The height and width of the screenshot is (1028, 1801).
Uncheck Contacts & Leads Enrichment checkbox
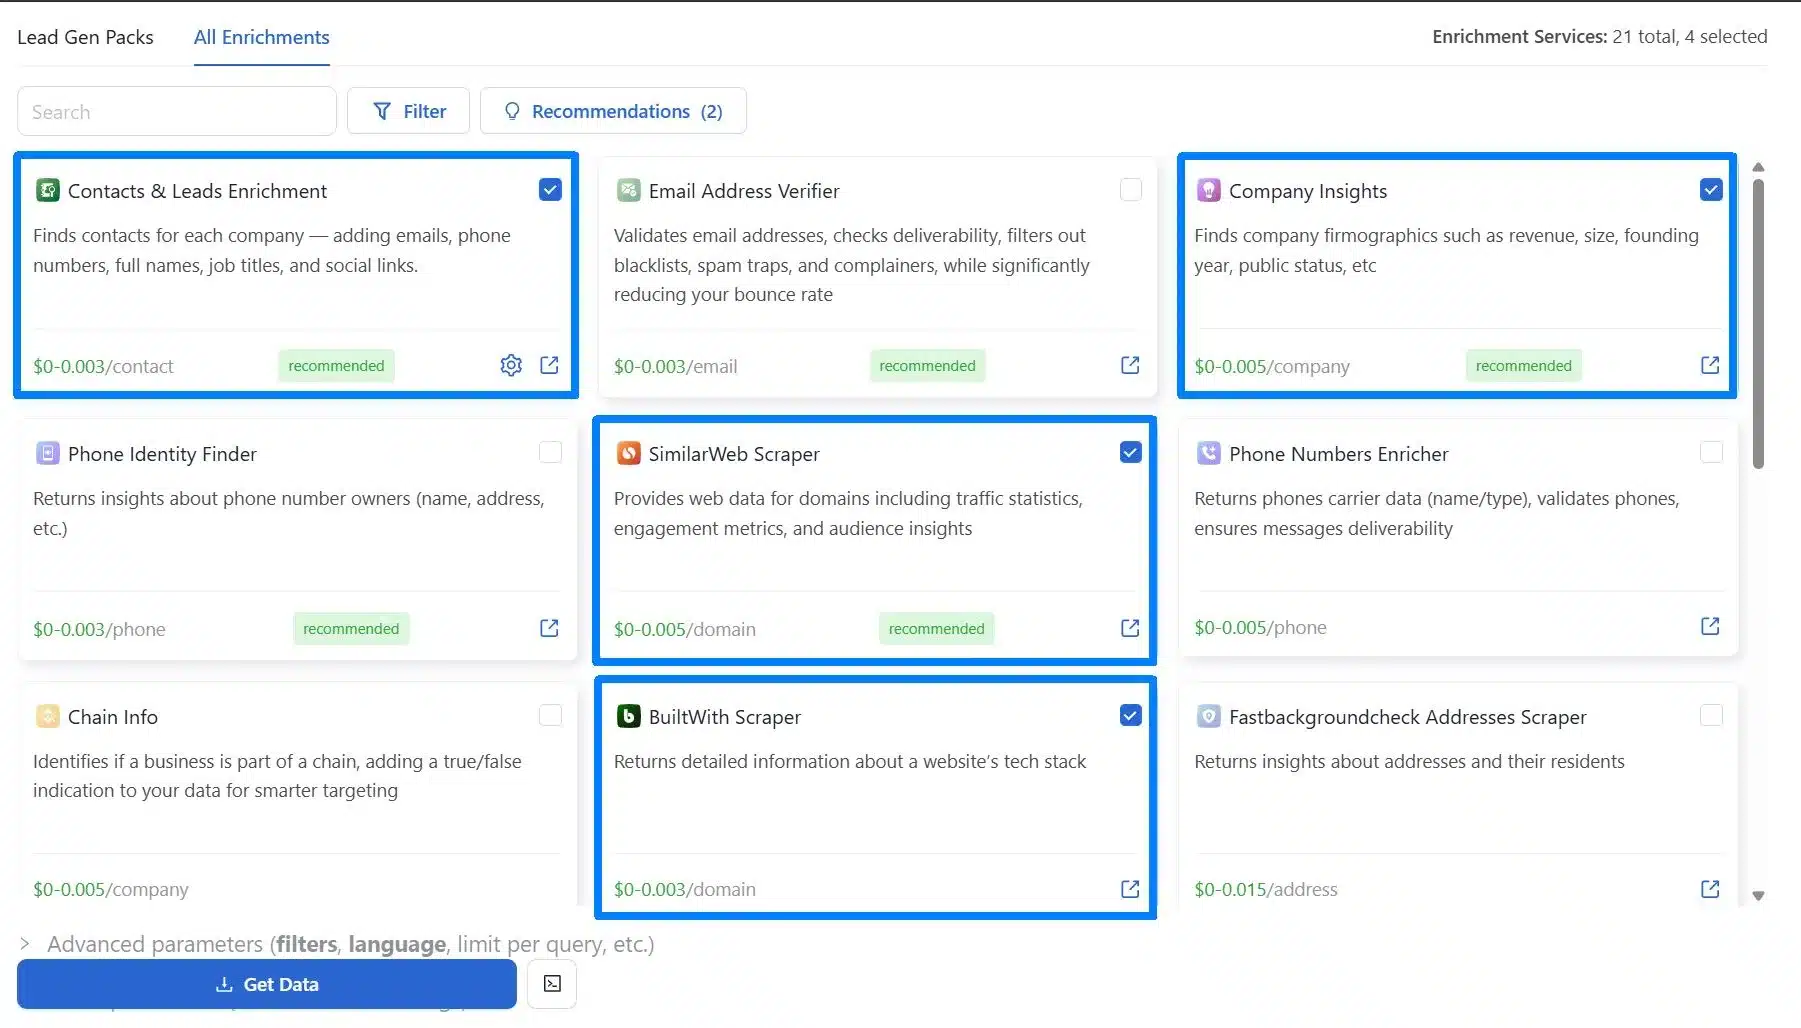pos(550,190)
